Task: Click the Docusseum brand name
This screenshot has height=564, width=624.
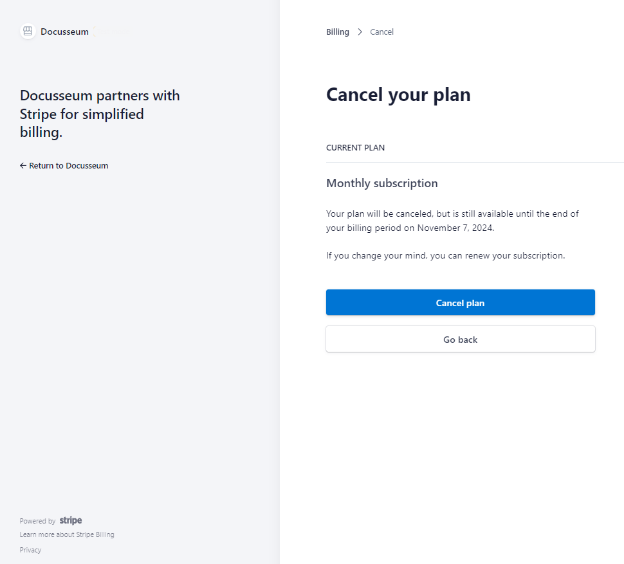Action: click(64, 32)
